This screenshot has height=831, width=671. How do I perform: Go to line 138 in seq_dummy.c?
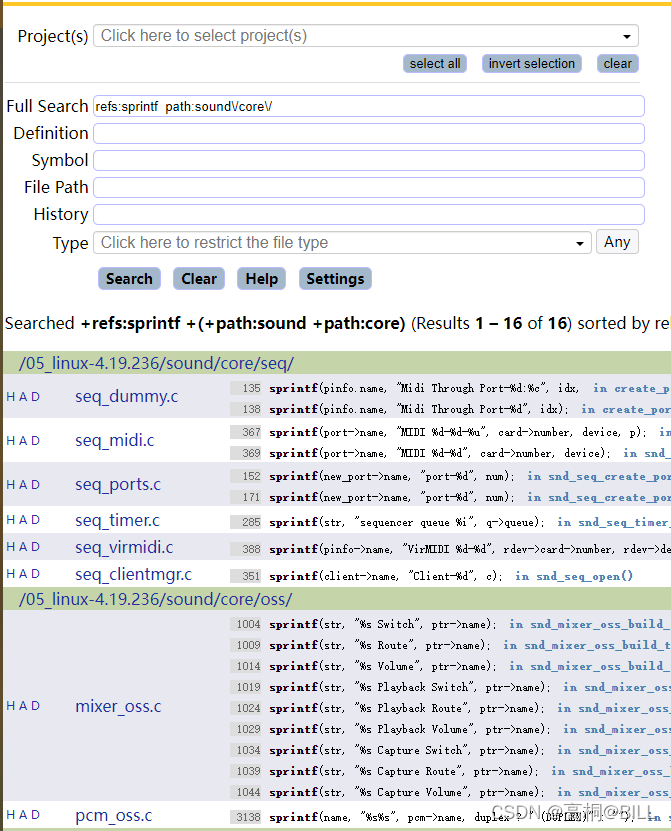[246, 409]
